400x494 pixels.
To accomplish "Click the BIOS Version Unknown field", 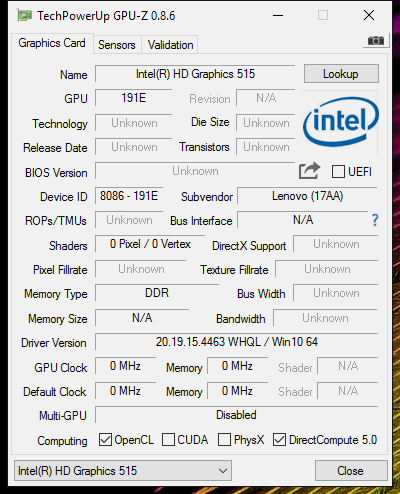I will pos(195,171).
